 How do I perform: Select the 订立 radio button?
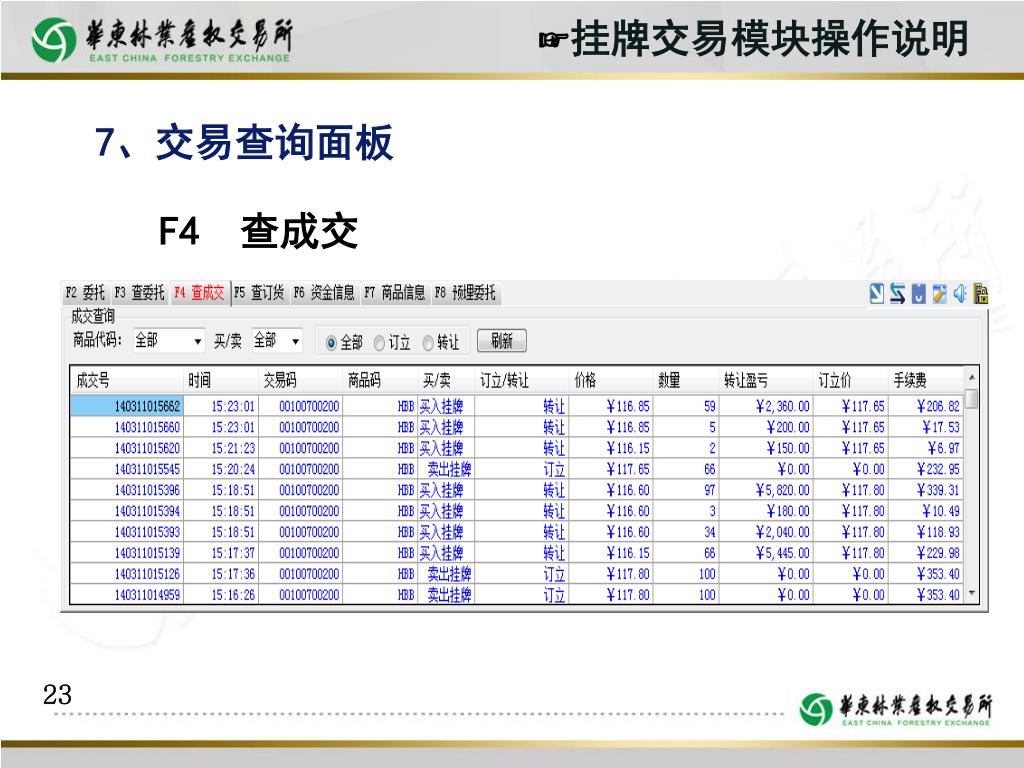pos(380,342)
